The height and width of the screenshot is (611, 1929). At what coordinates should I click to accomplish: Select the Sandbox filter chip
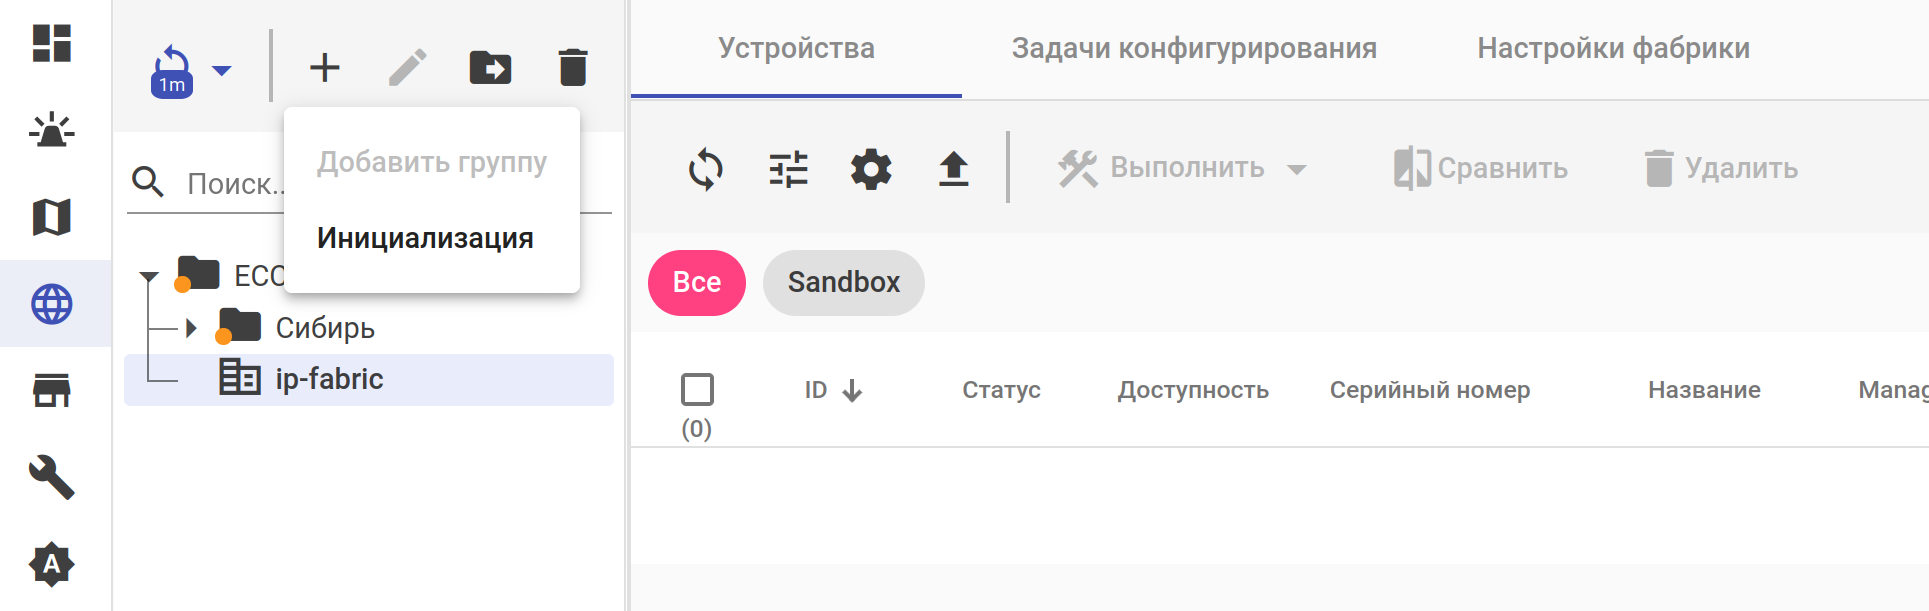click(x=843, y=283)
